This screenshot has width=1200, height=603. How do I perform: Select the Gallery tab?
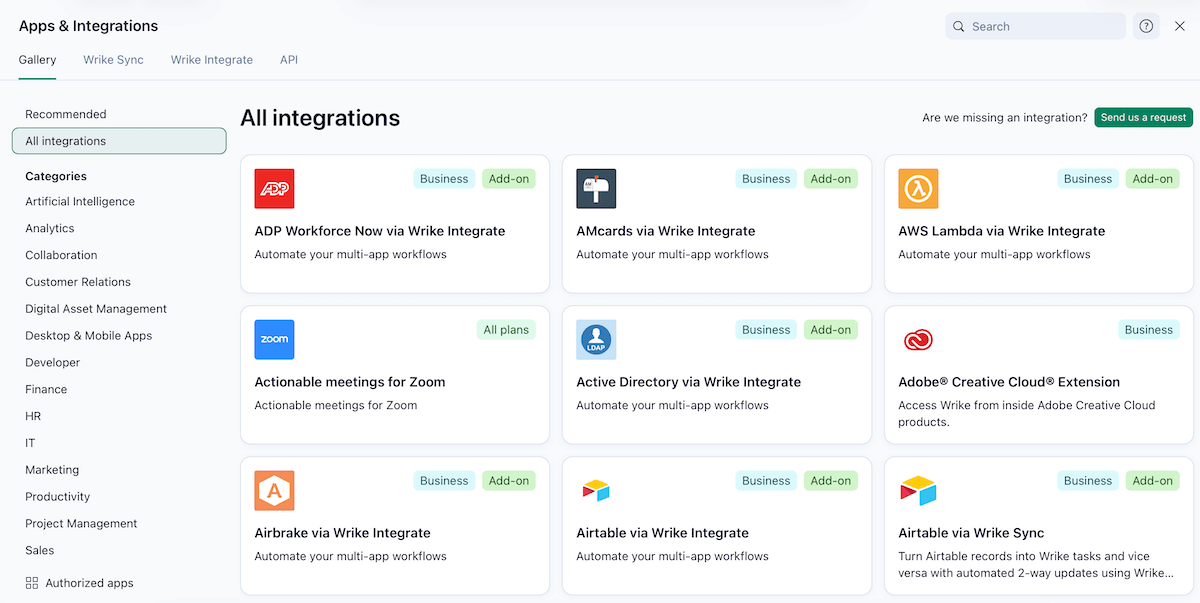click(37, 60)
